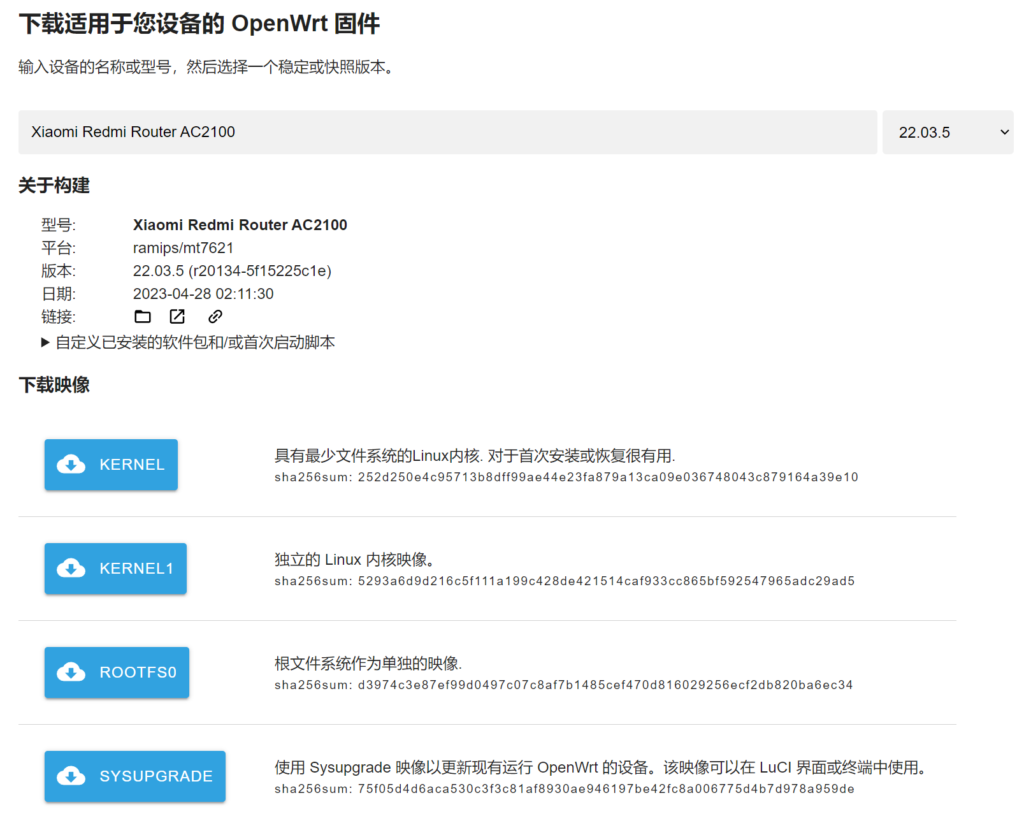1024x814 pixels.
Task: Click the ROOTFS0 sha256sum hash text
Action: pos(564,685)
